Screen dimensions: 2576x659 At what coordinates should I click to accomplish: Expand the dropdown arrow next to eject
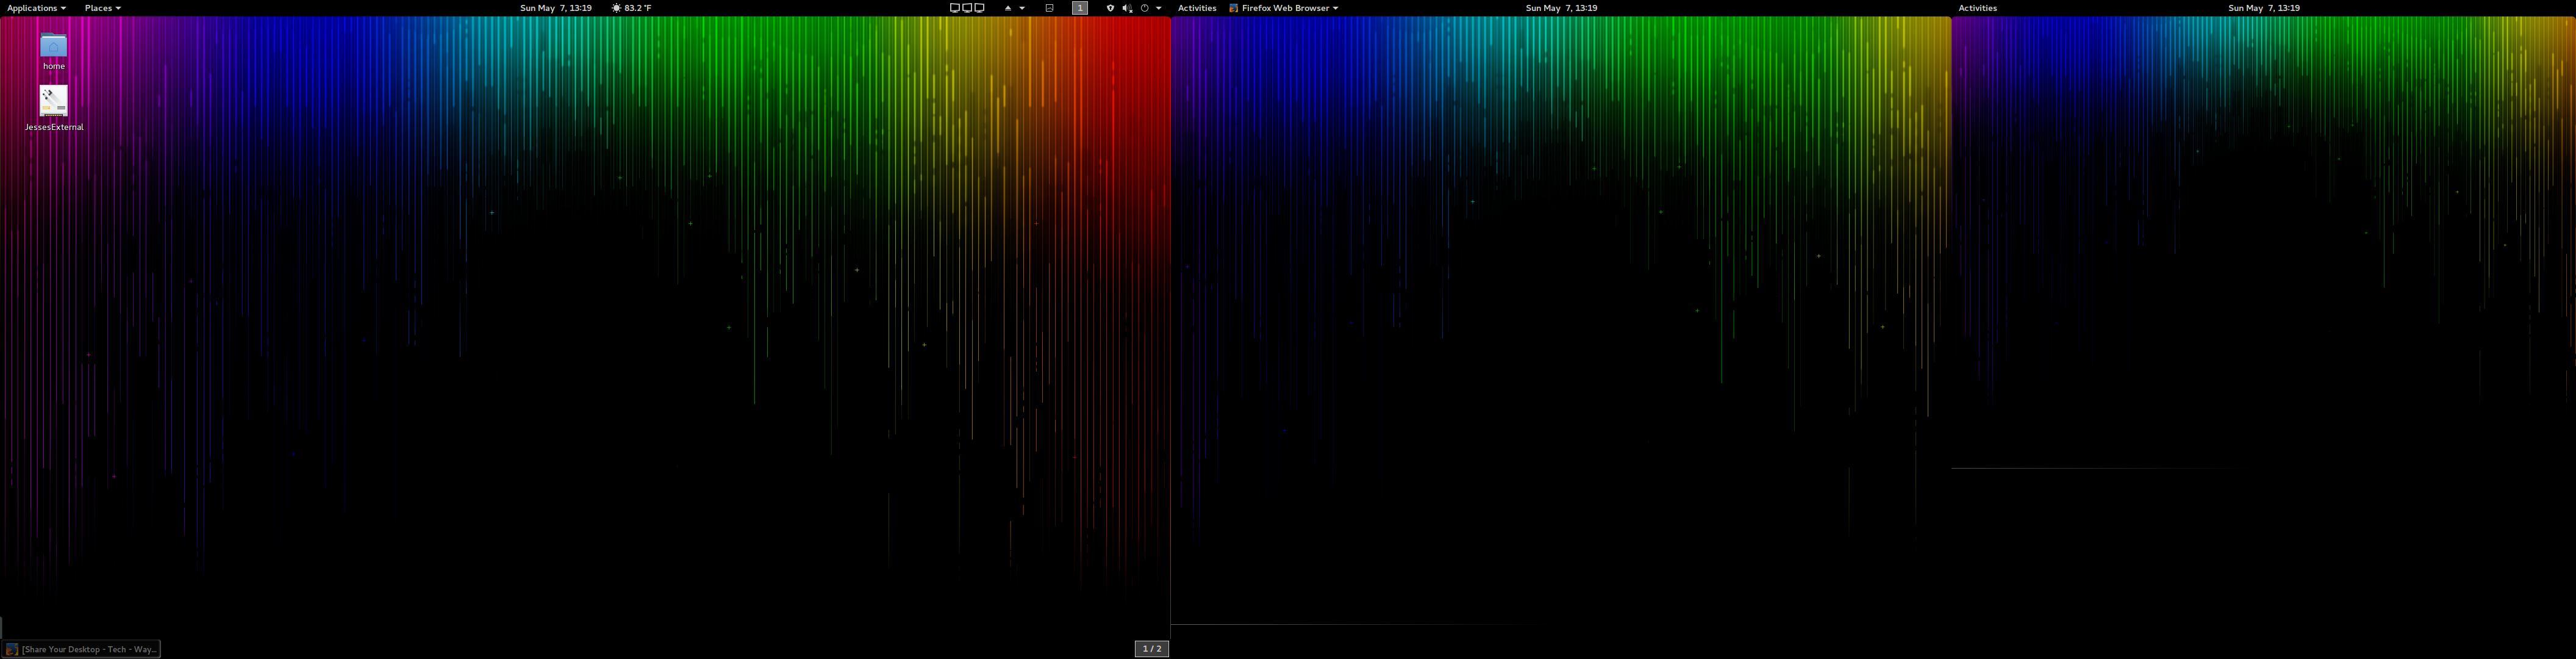[1022, 8]
